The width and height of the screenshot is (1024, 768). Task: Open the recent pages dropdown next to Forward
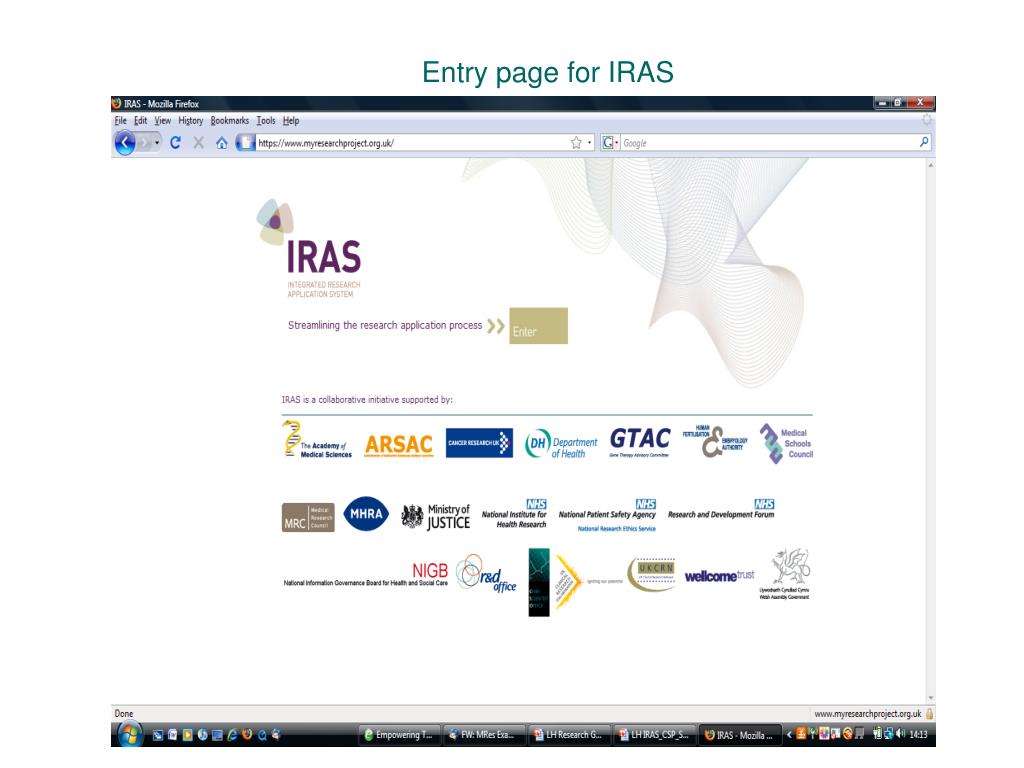157,143
